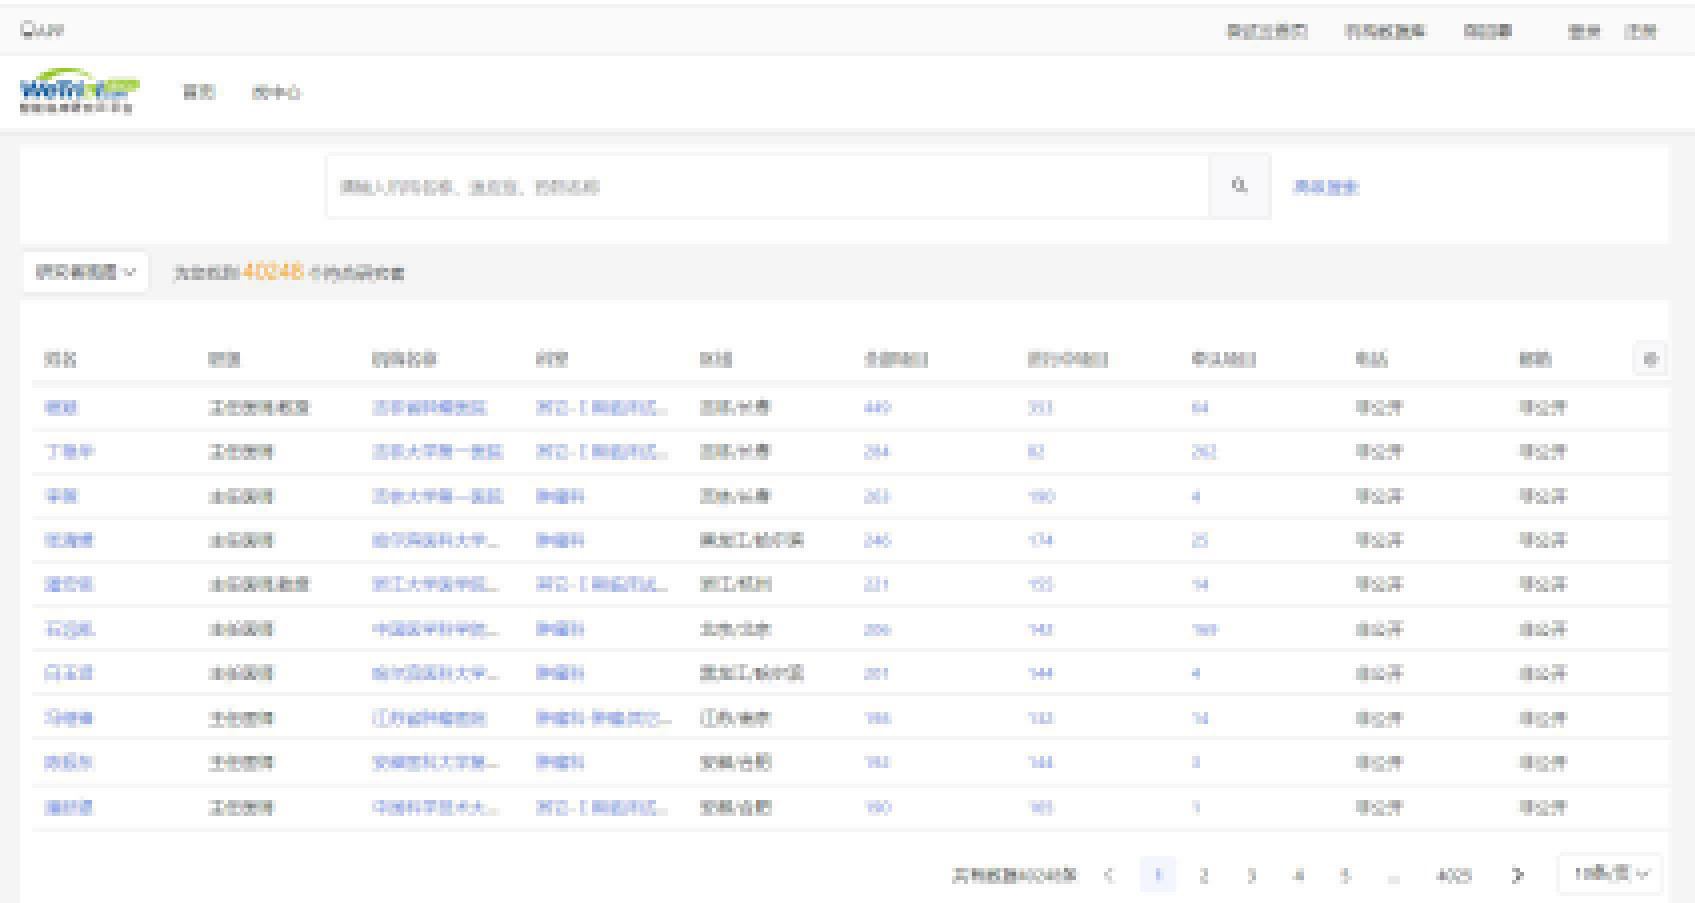The height and width of the screenshot is (903, 1695).
Task: Click the total trials value 284
Action: point(877,451)
